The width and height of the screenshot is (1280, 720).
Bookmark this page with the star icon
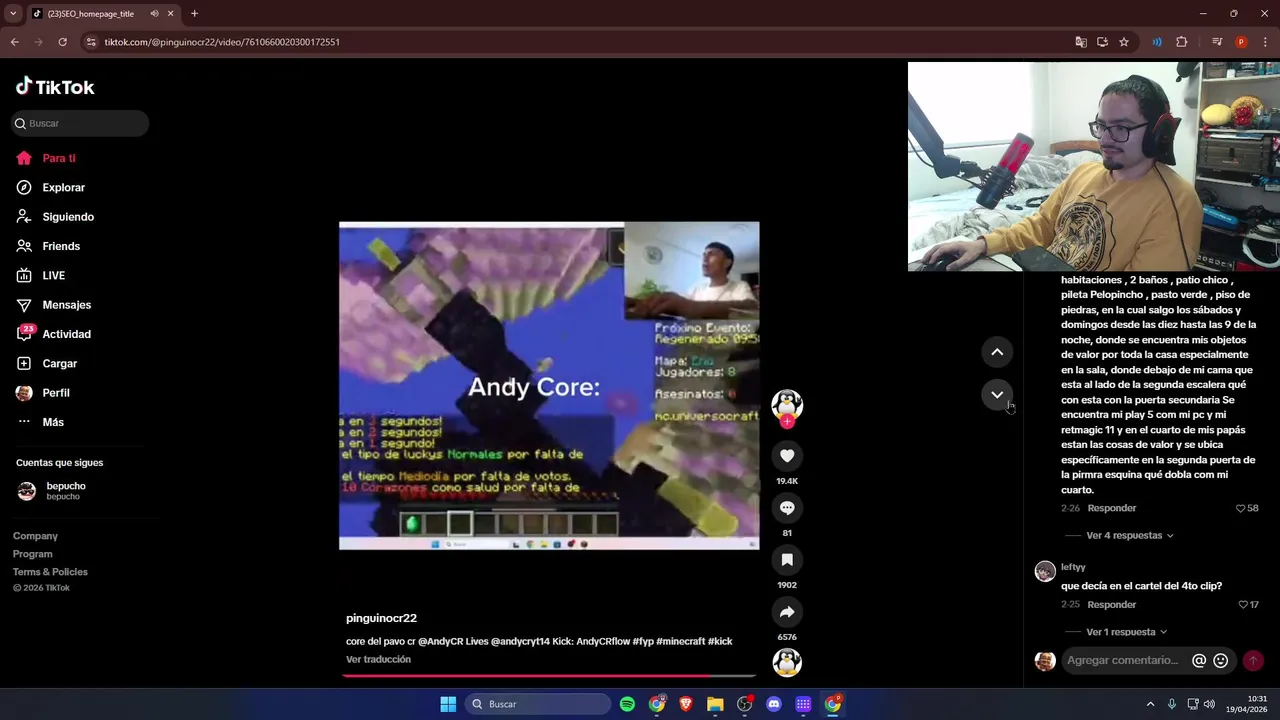(x=1124, y=42)
